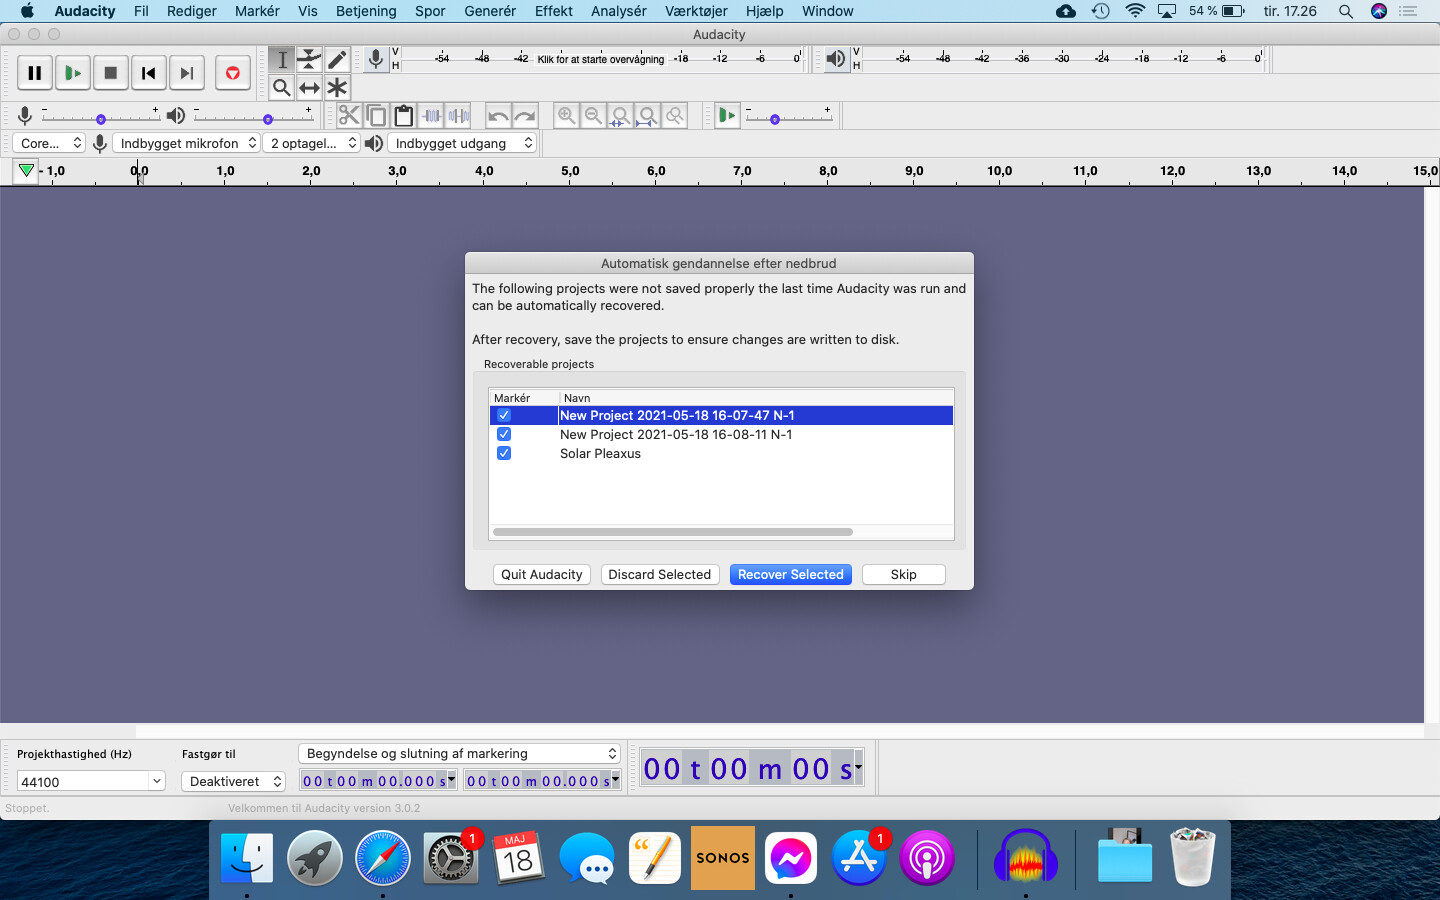This screenshot has height=900, width=1440.
Task: Open the Indbygget mikrofon device dropdown
Action: (187, 143)
